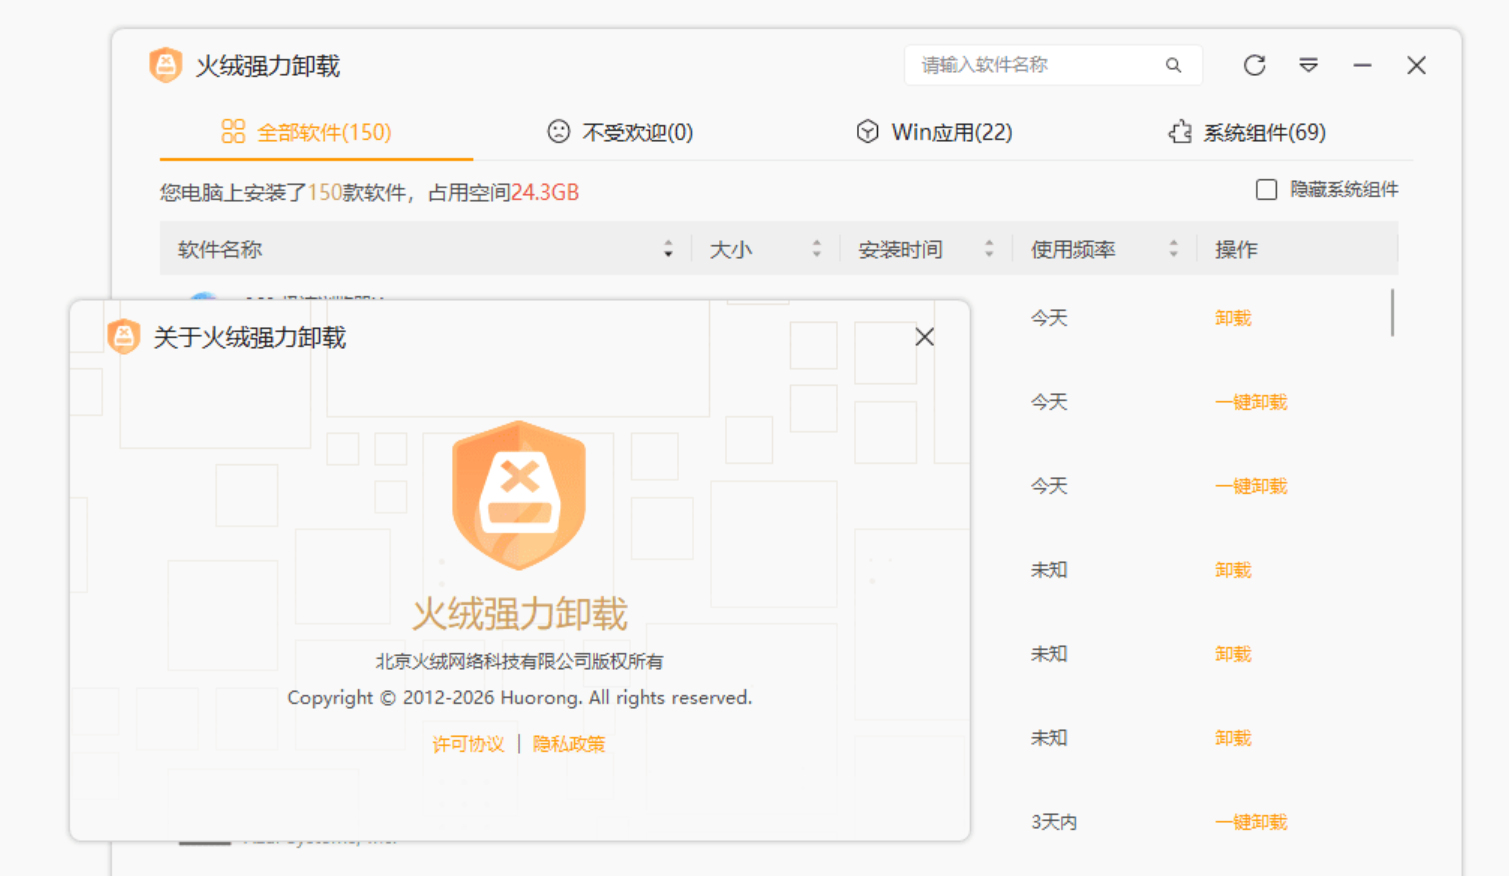This screenshot has width=1509, height=876.
Task: Click 一键卸载 in the second 今天 row
Action: [1251, 402]
